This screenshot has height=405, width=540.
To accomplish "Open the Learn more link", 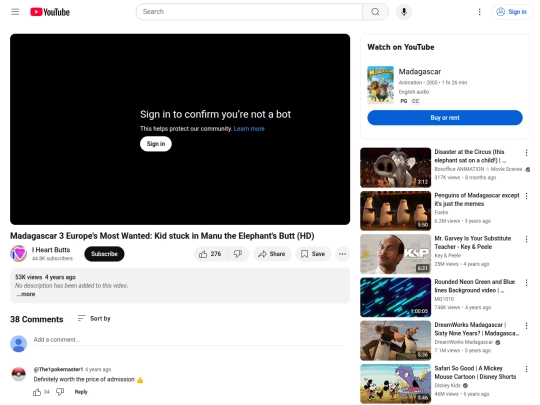I will coord(249,129).
